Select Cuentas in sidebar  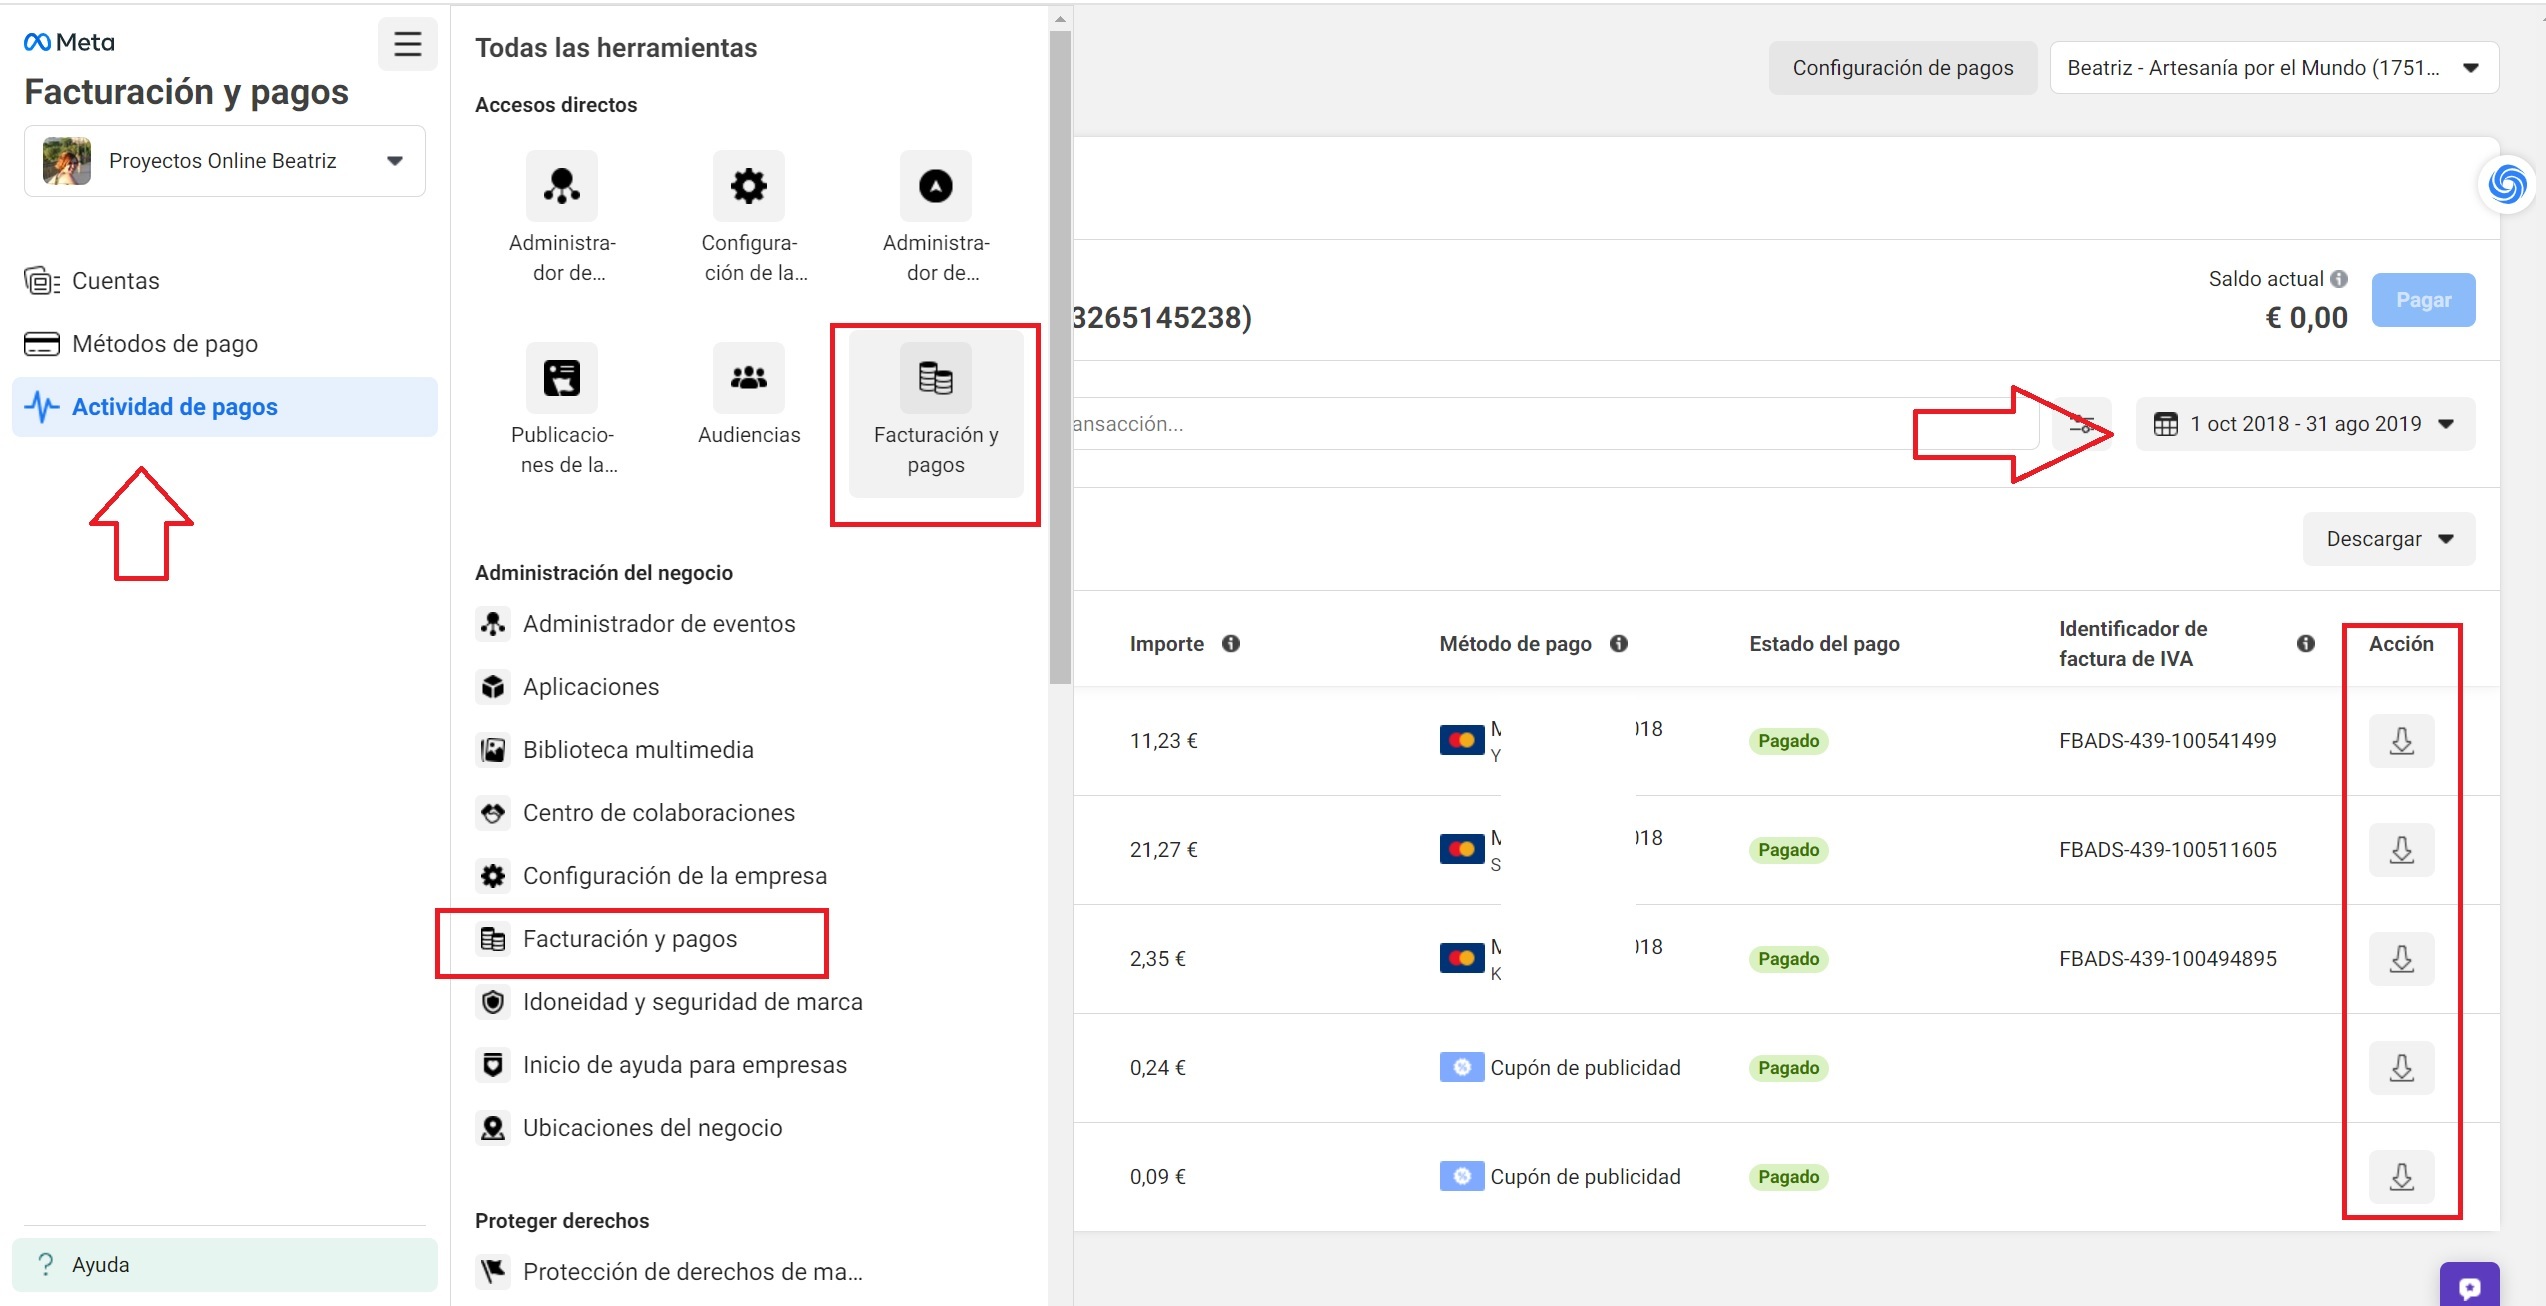[x=115, y=281]
